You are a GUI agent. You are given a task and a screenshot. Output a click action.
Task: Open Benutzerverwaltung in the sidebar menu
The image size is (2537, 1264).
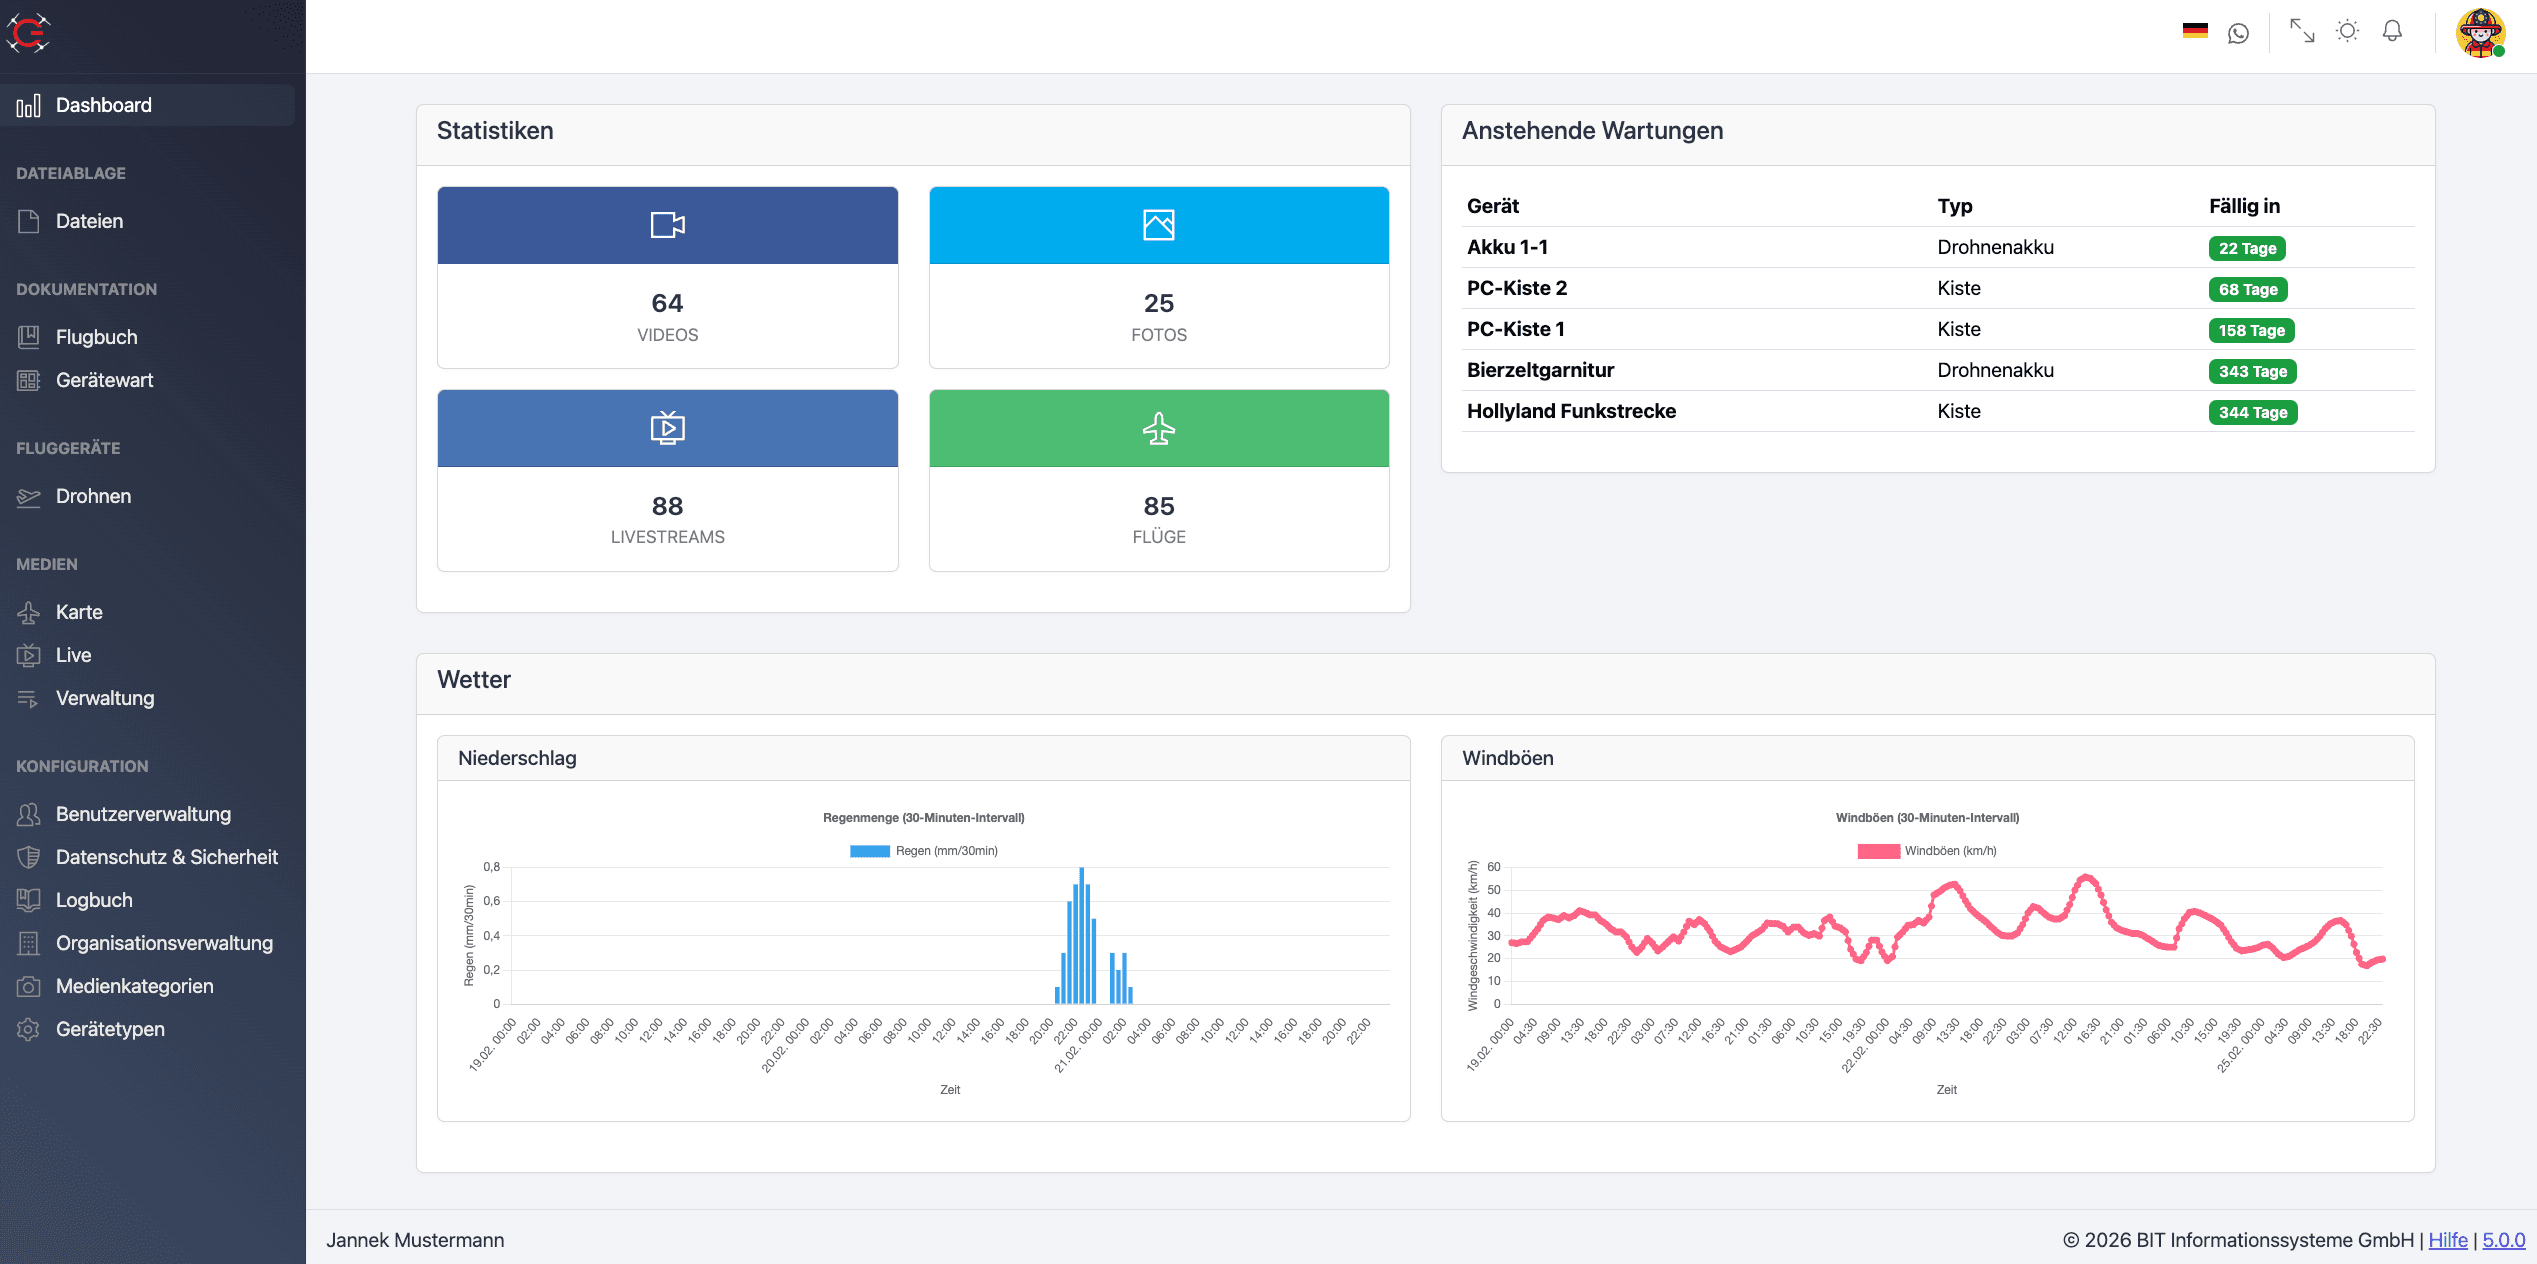(143, 814)
